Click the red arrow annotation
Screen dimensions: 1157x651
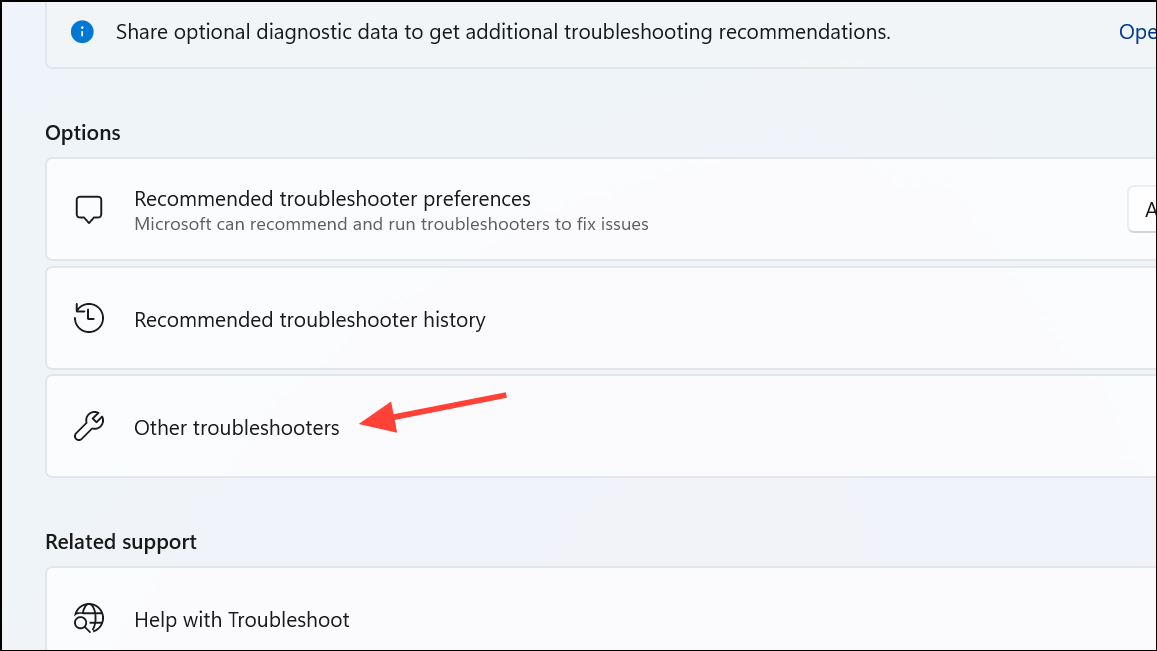coord(433,413)
